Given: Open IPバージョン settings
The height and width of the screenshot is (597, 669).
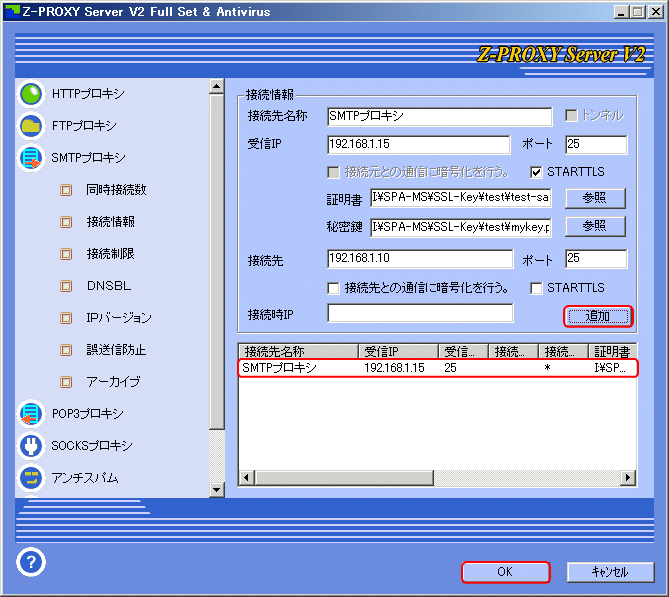Looking at the screenshot, I should point(119,317).
